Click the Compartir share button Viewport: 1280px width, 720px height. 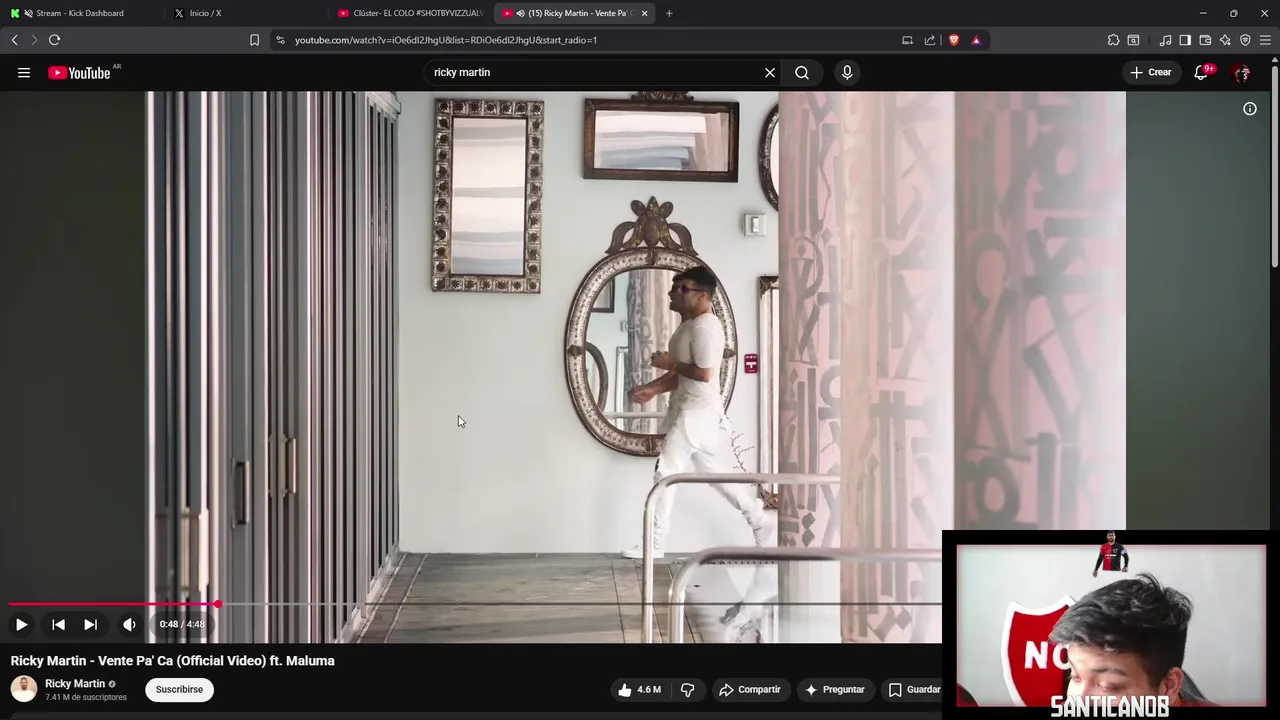(x=750, y=689)
